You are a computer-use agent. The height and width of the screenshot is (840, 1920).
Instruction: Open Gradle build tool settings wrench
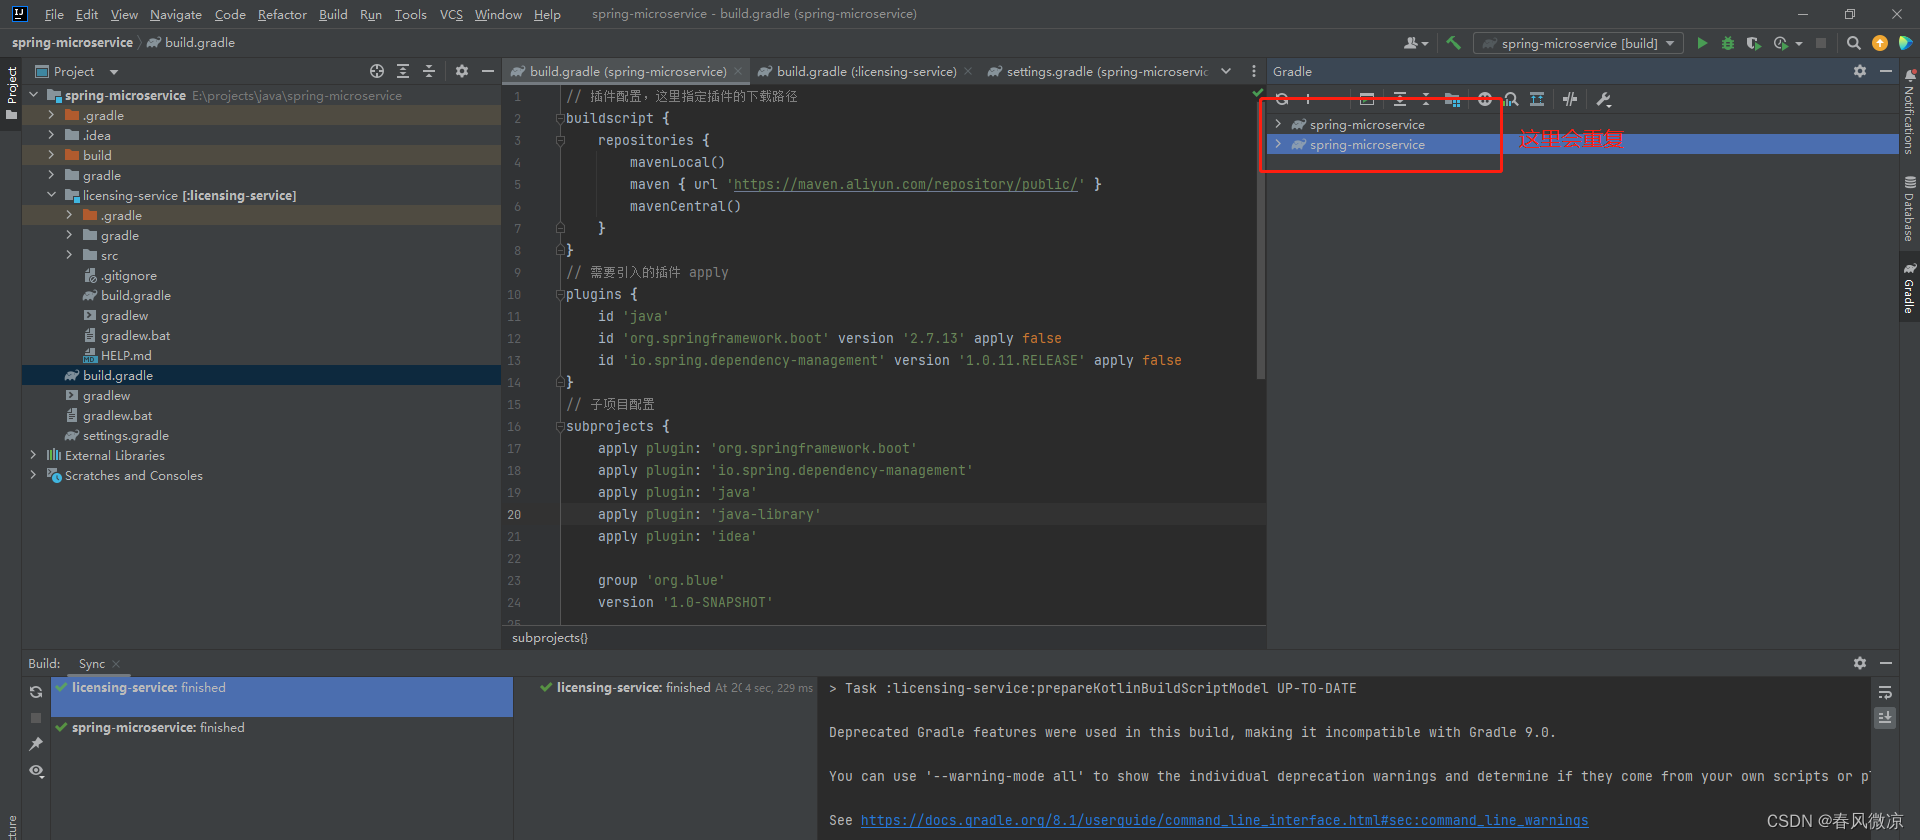(x=1603, y=99)
